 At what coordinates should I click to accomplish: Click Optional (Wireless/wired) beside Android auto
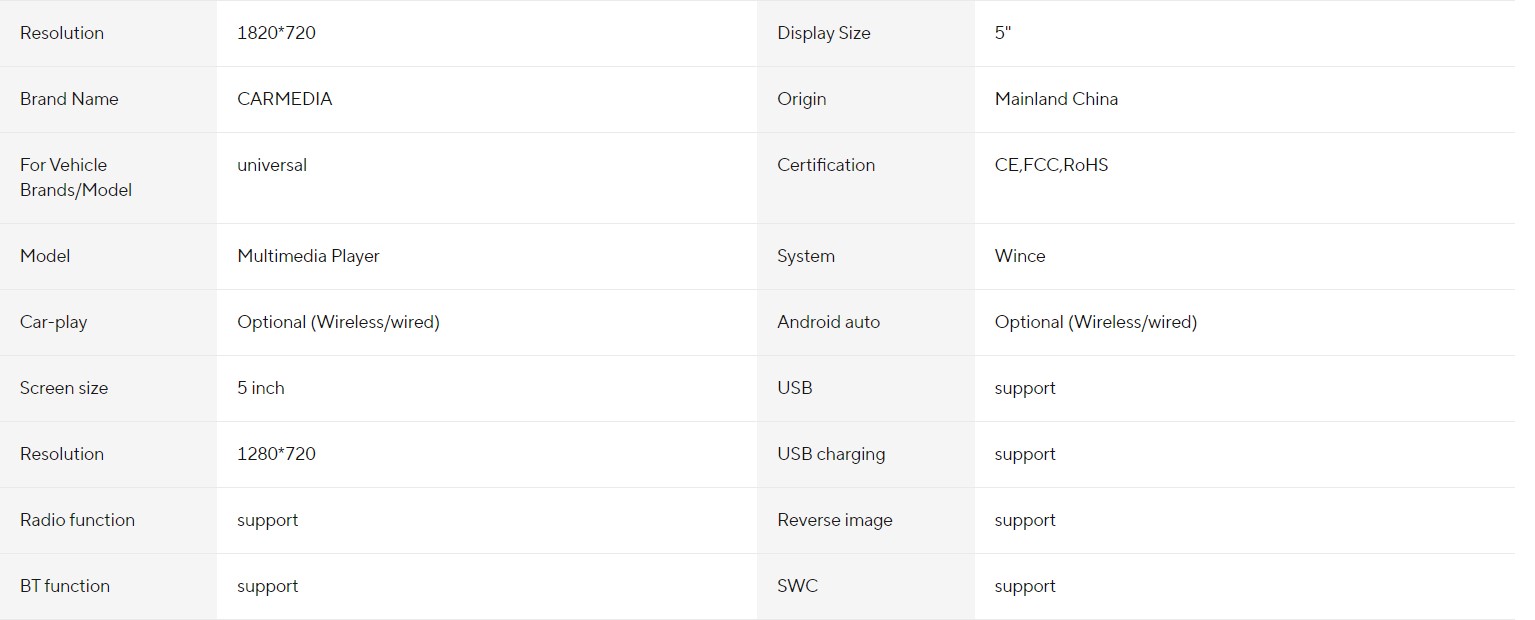click(x=1095, y=322)
